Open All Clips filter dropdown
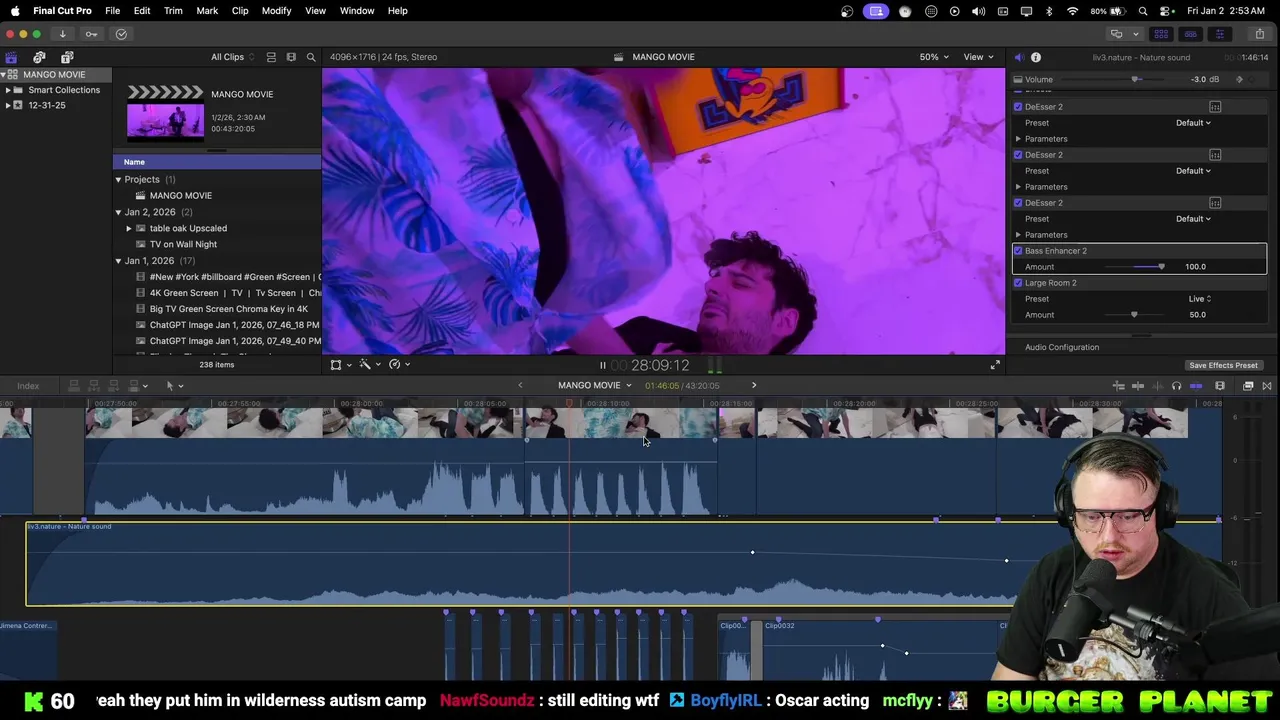The width and height of the screenshot is (1280, 720). click(231, 57)
